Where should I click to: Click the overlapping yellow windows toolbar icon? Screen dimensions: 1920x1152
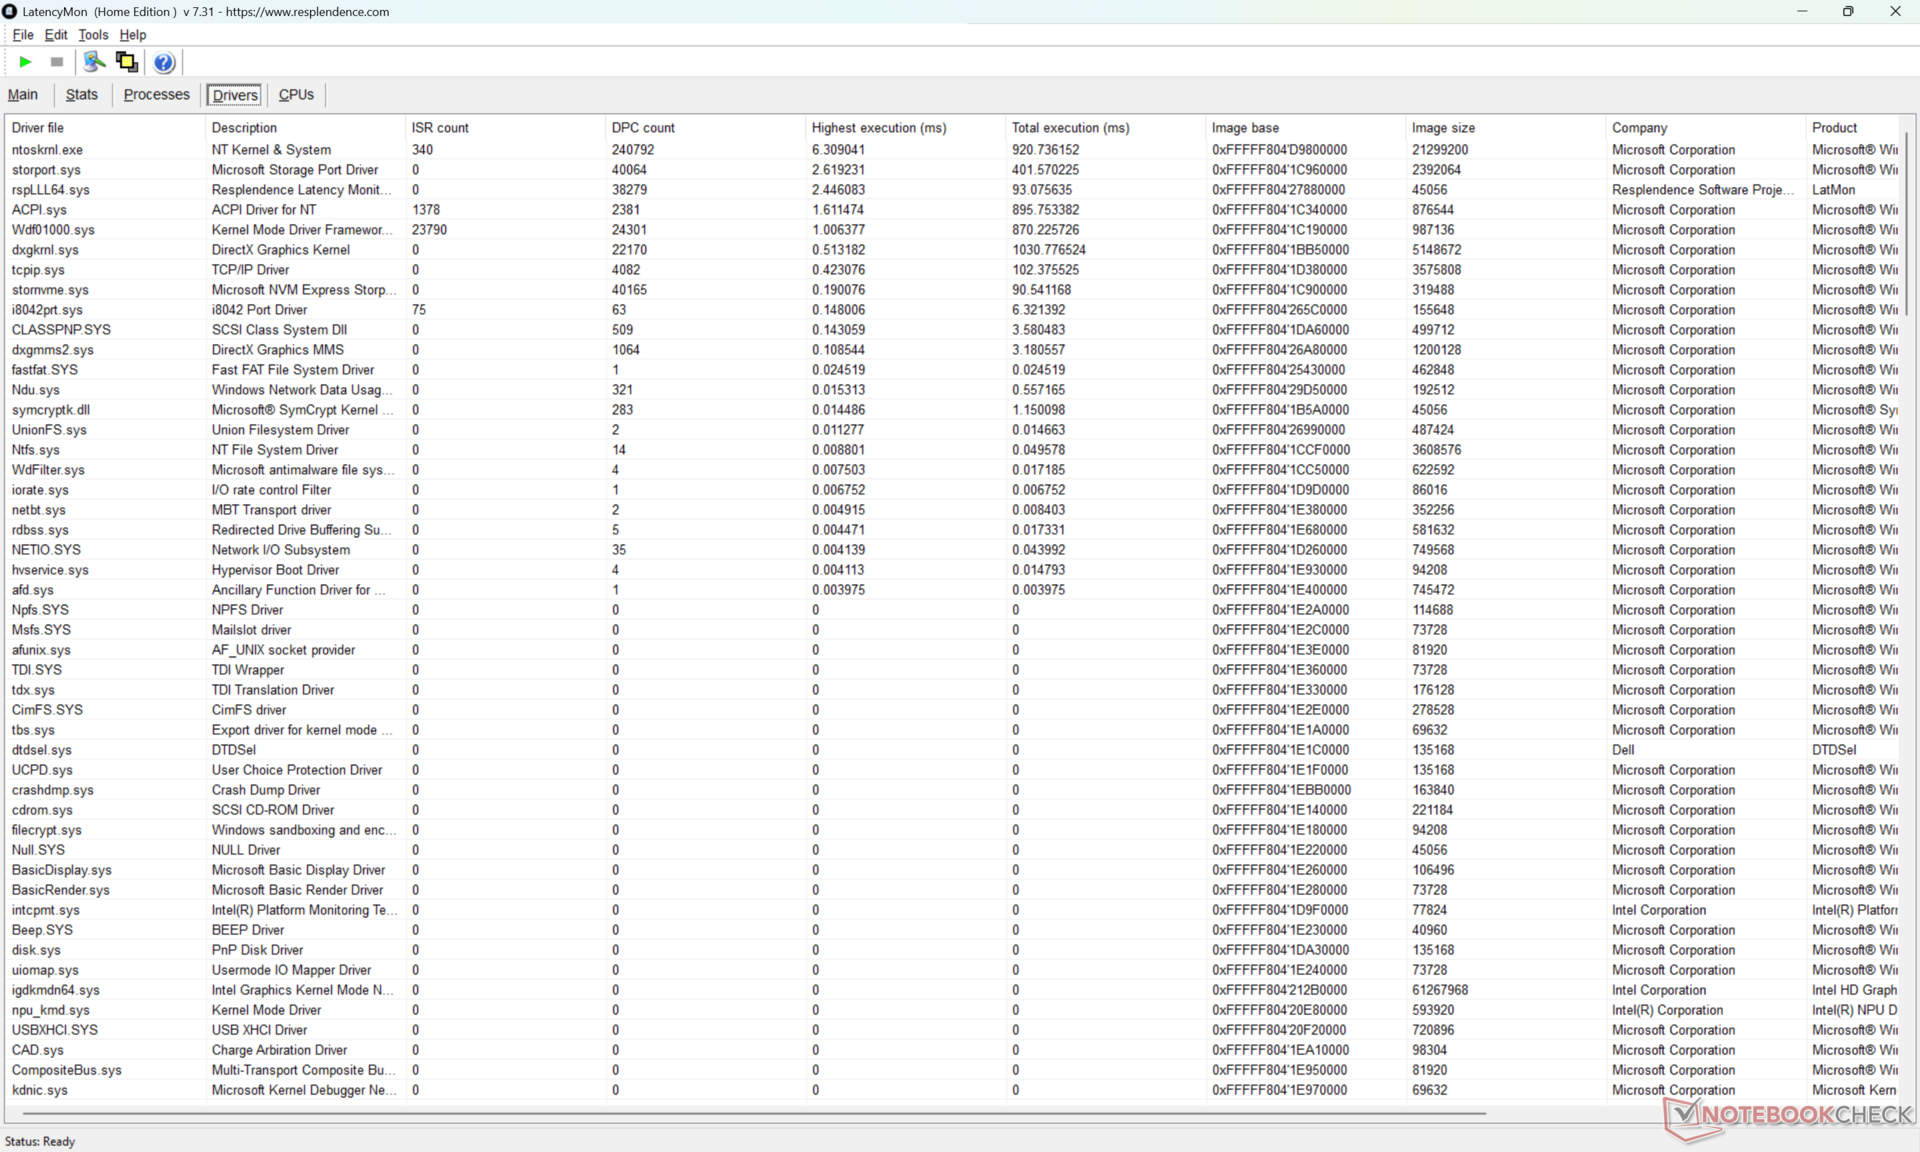(x=127, y=62)
